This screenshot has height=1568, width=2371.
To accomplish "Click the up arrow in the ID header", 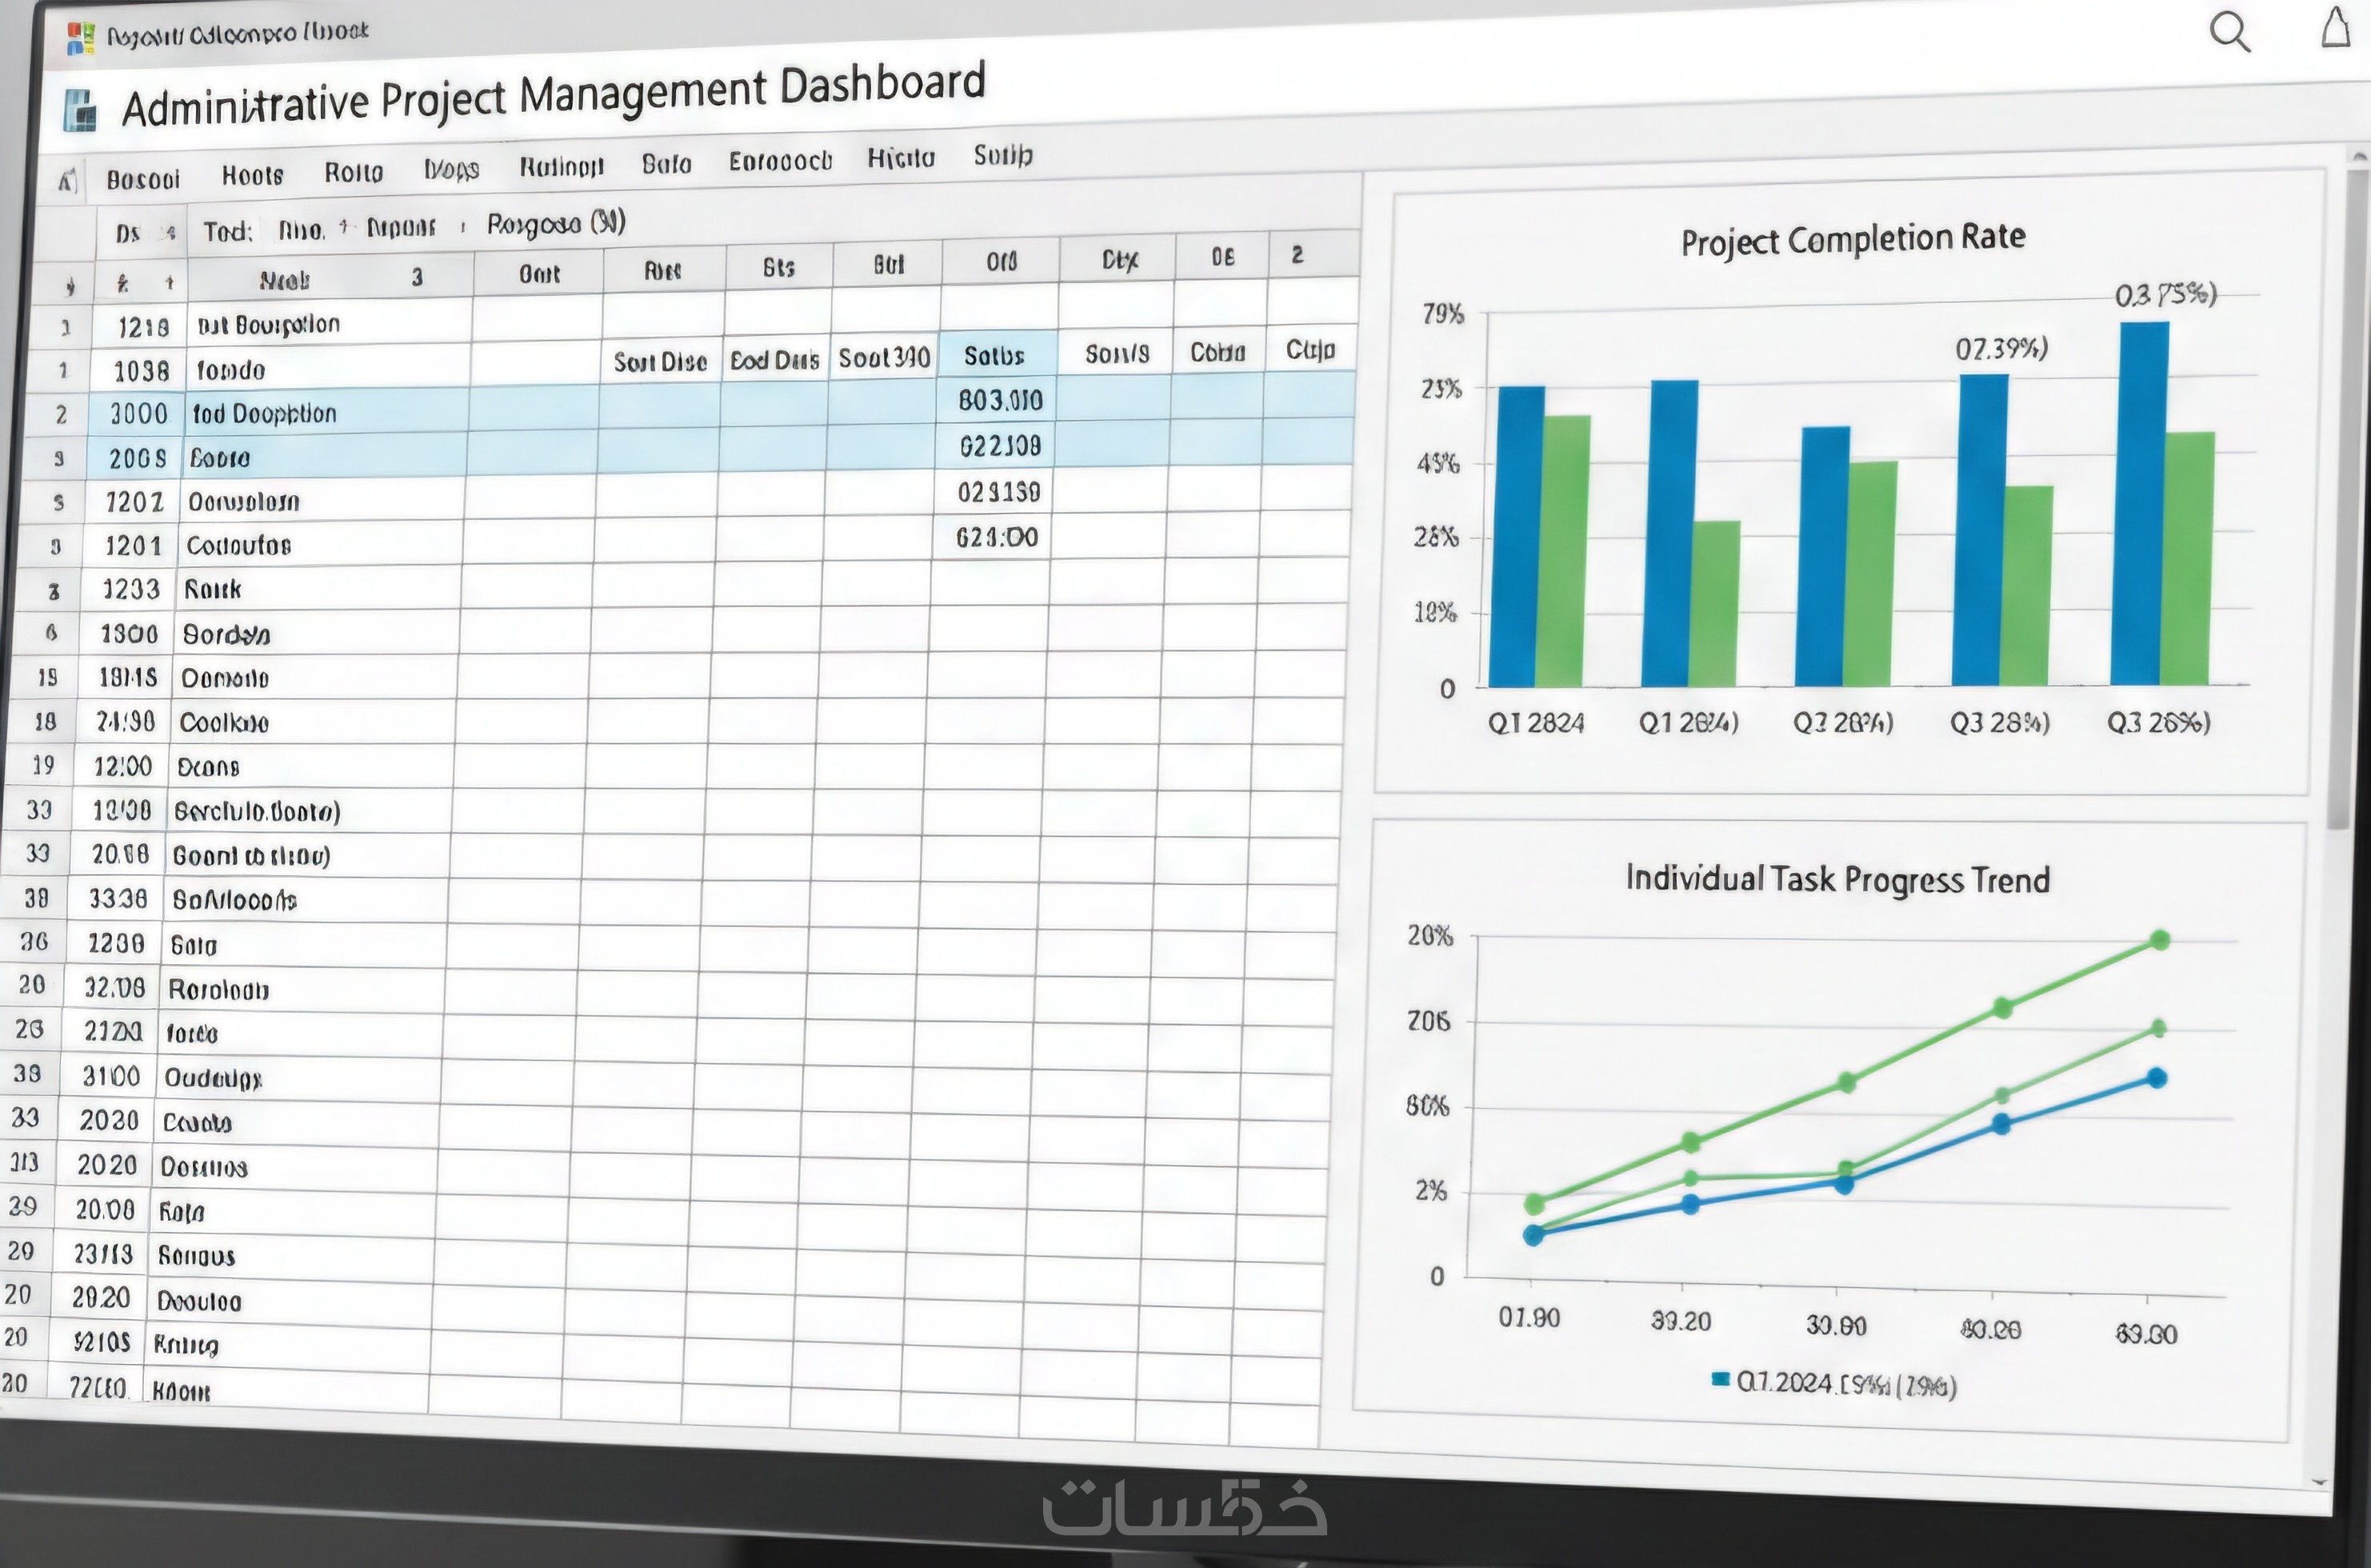I will 169,283.
